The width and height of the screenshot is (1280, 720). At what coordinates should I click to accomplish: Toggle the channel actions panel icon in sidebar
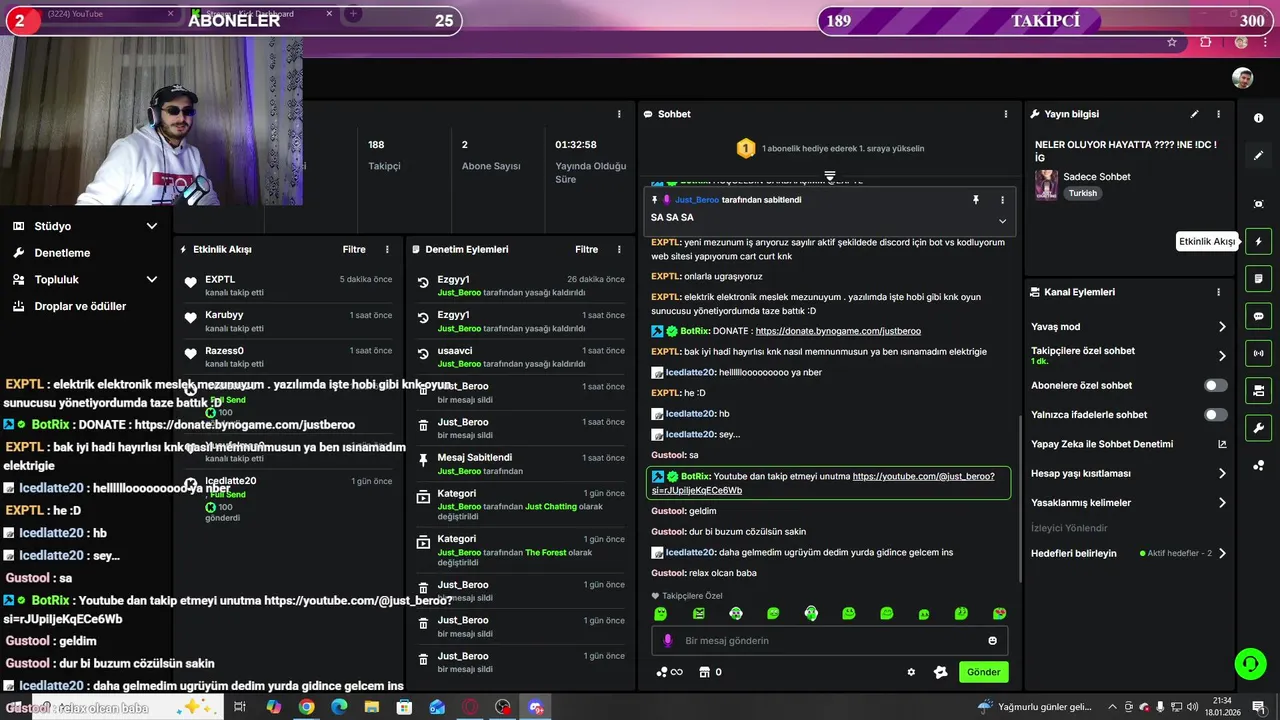click(1258, 390)
